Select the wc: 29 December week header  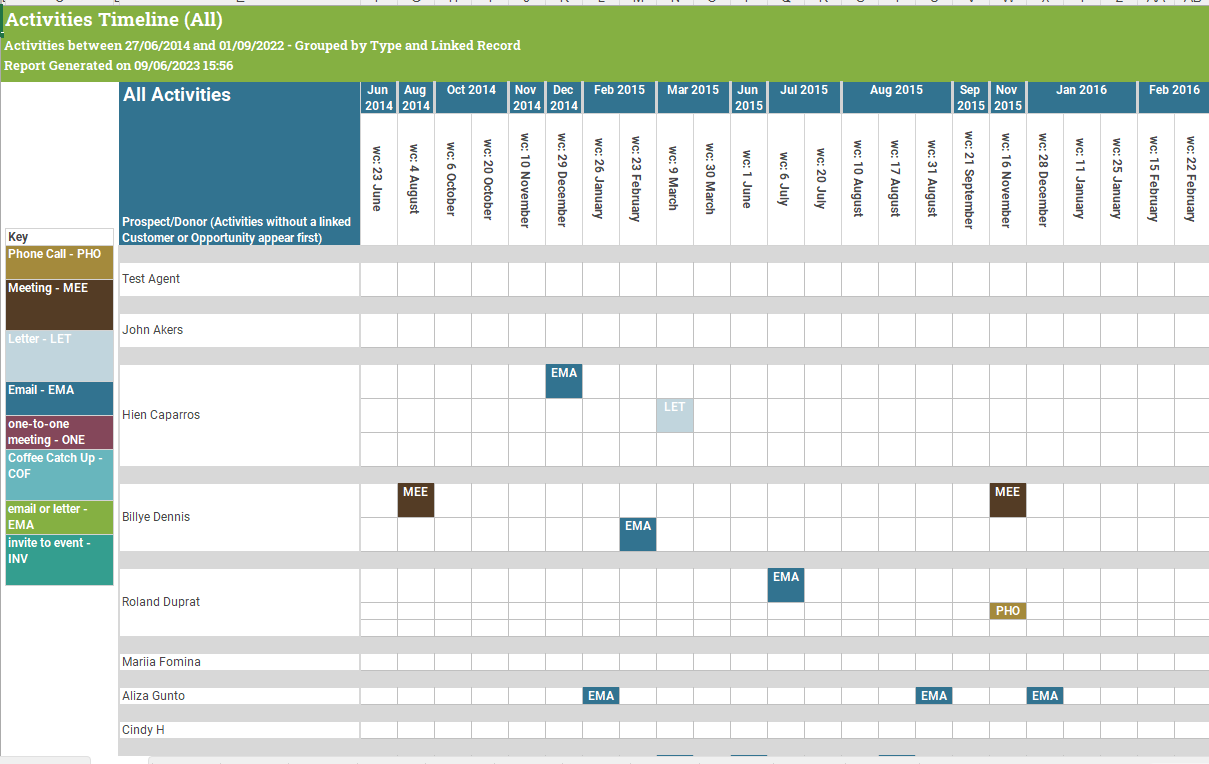[x=564, y=180]
